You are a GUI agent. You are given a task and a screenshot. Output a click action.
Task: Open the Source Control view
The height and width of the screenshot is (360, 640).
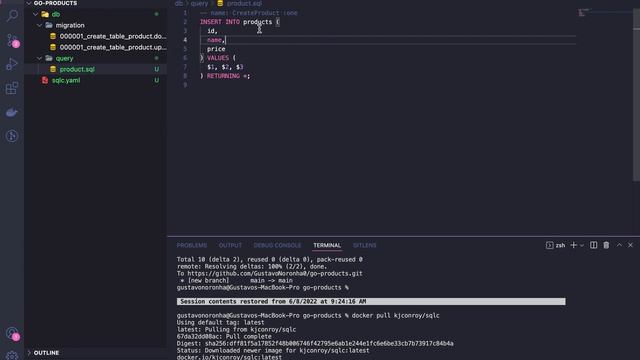click(12, 40)
